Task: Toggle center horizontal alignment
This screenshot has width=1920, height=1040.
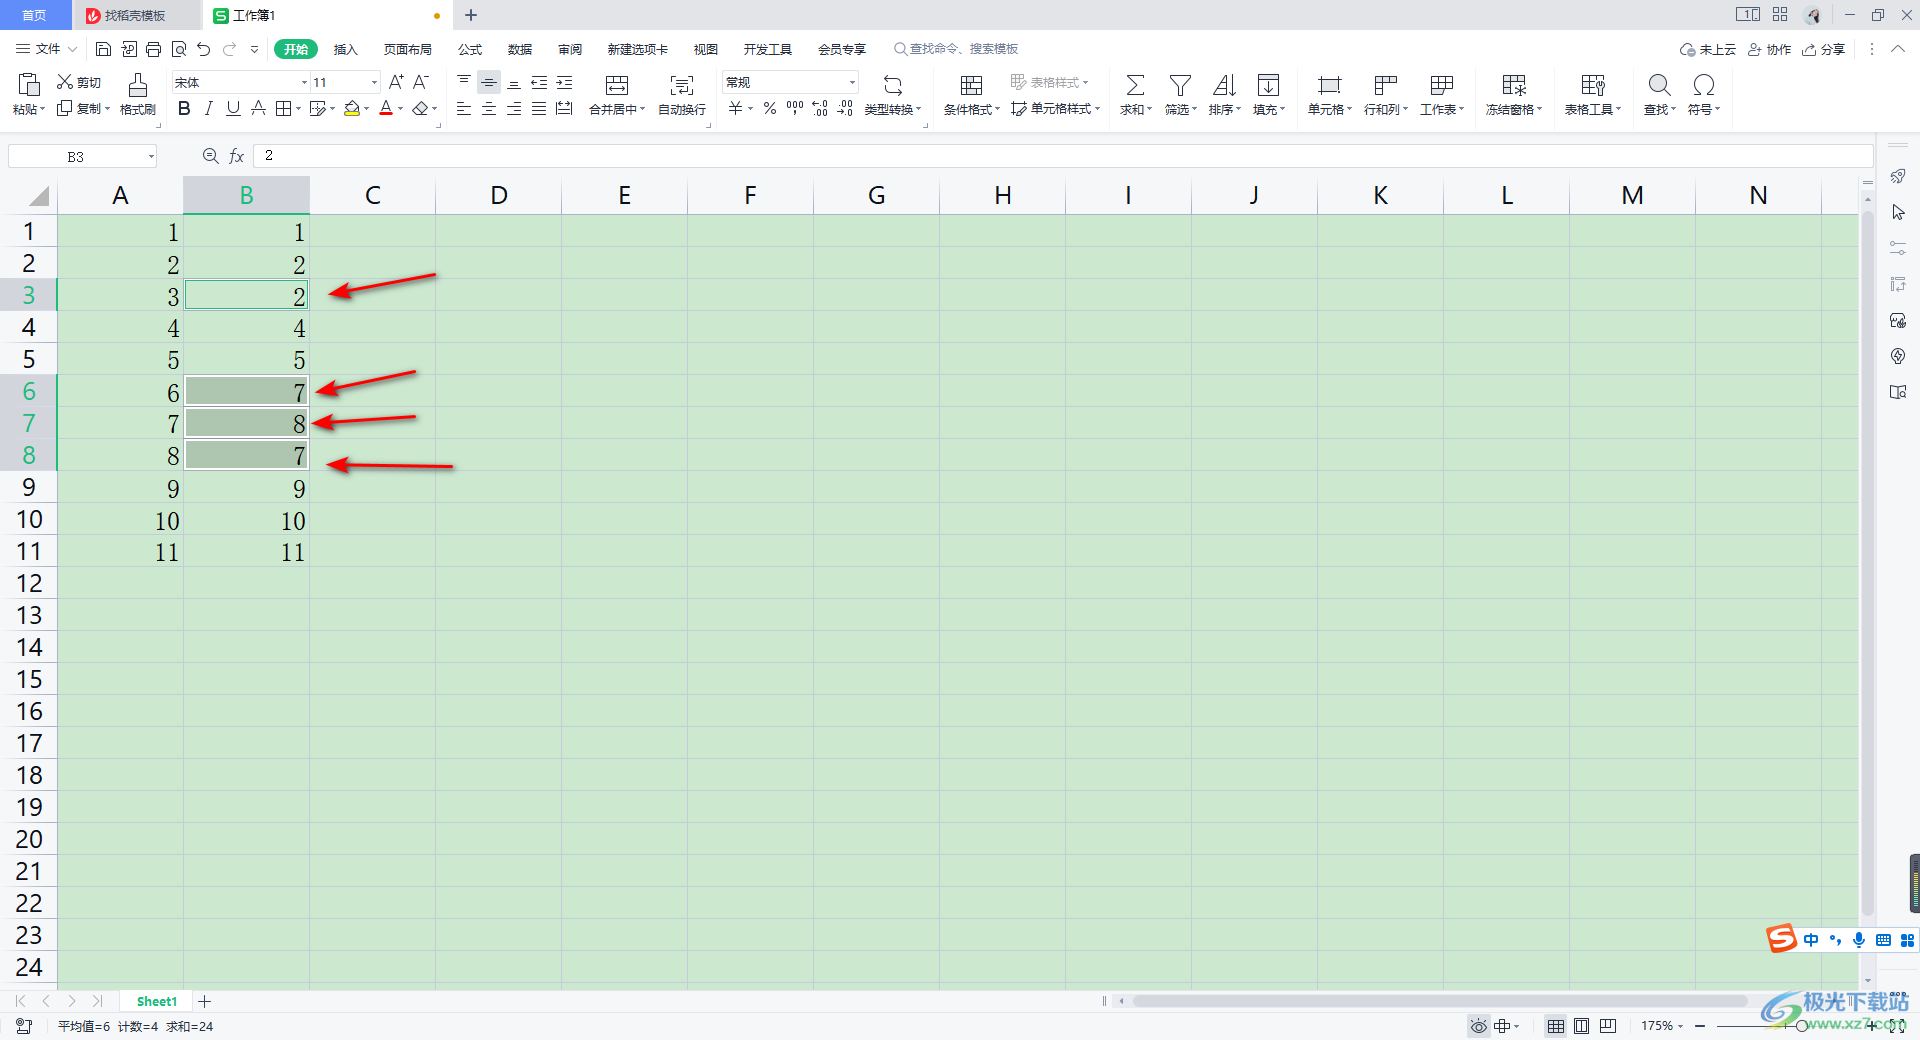Action: tap(489, 108)
